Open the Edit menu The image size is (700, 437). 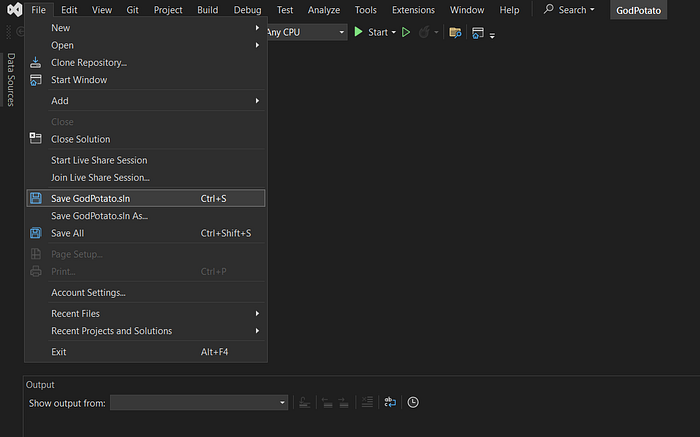click(69, 9)
